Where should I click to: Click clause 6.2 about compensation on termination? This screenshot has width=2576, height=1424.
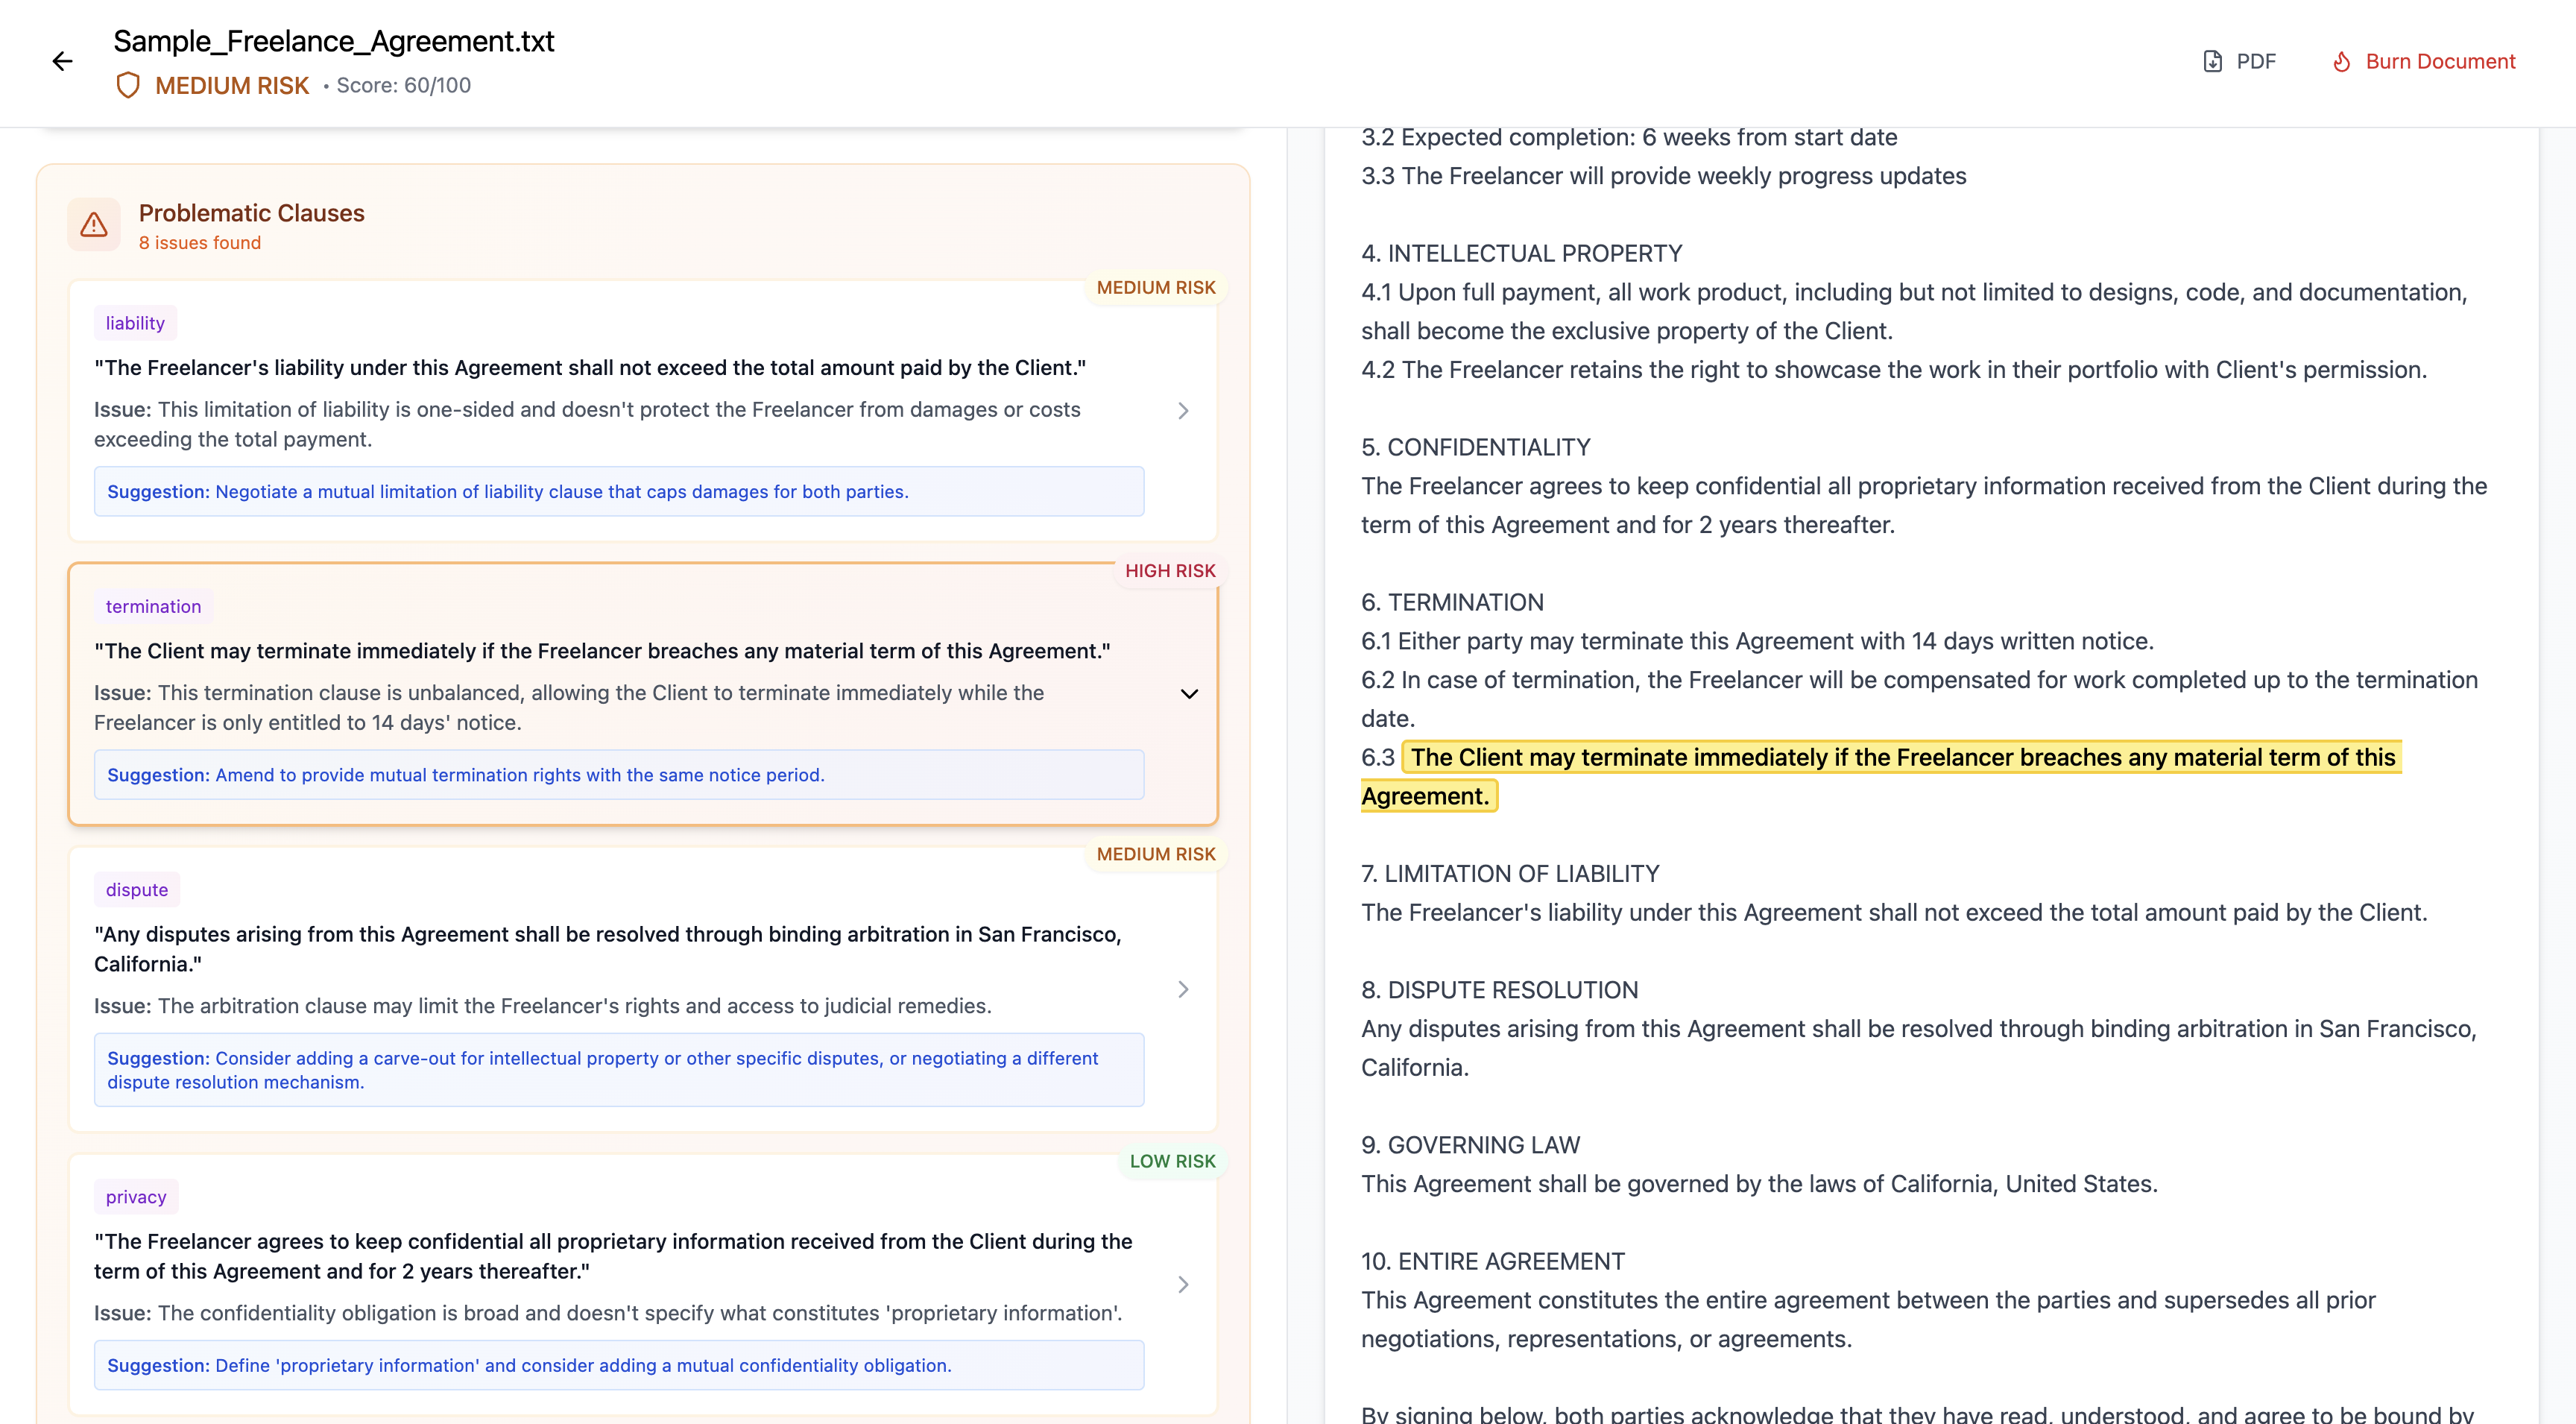coord(1919,699)
